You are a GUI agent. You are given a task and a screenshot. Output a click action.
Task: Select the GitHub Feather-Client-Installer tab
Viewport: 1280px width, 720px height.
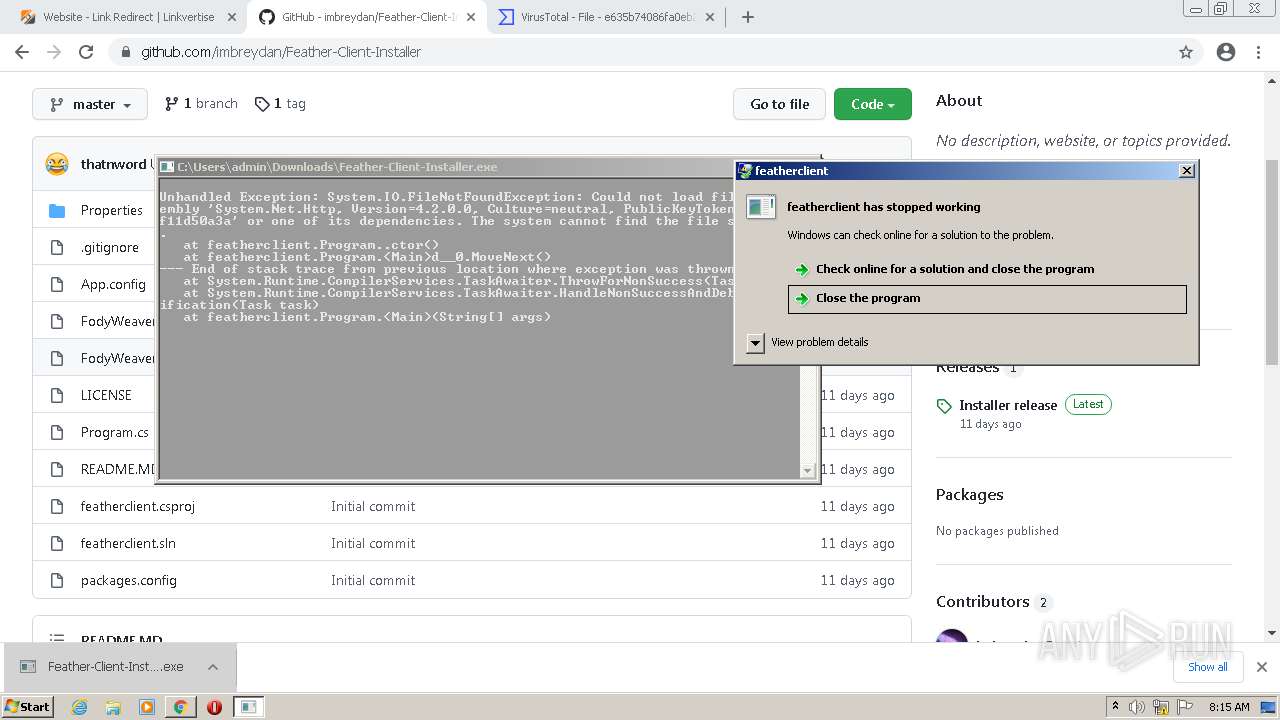tap(367, 17)
